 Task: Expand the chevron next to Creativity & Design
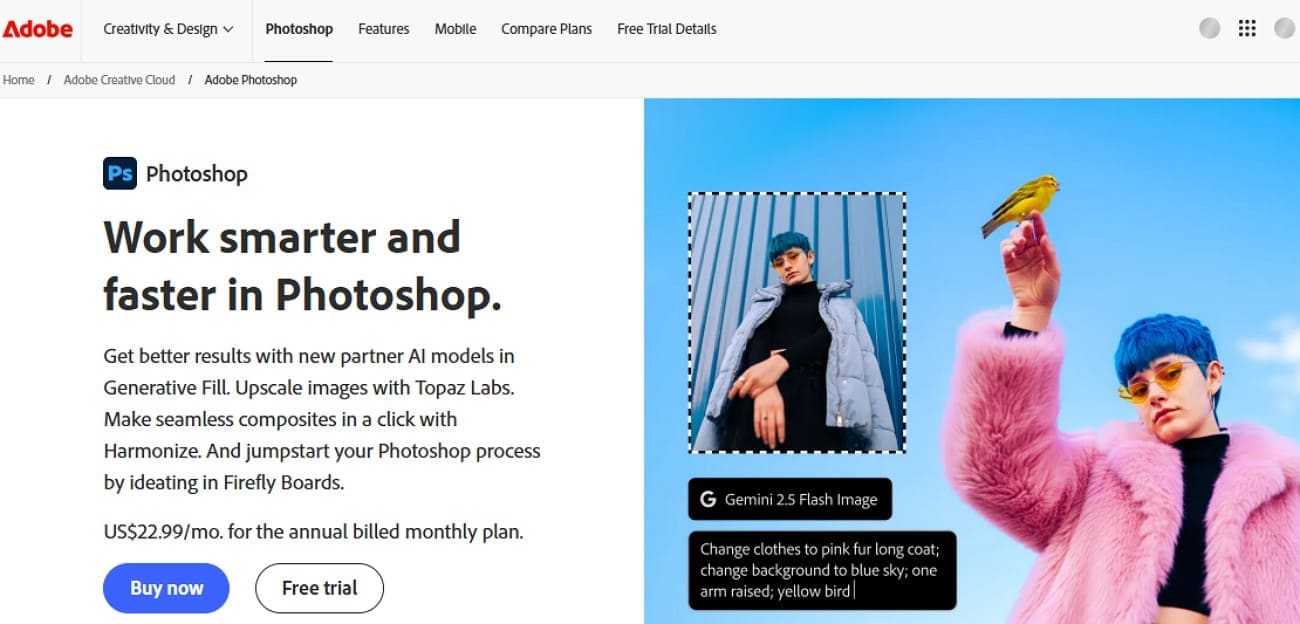(x=227, y=29)
